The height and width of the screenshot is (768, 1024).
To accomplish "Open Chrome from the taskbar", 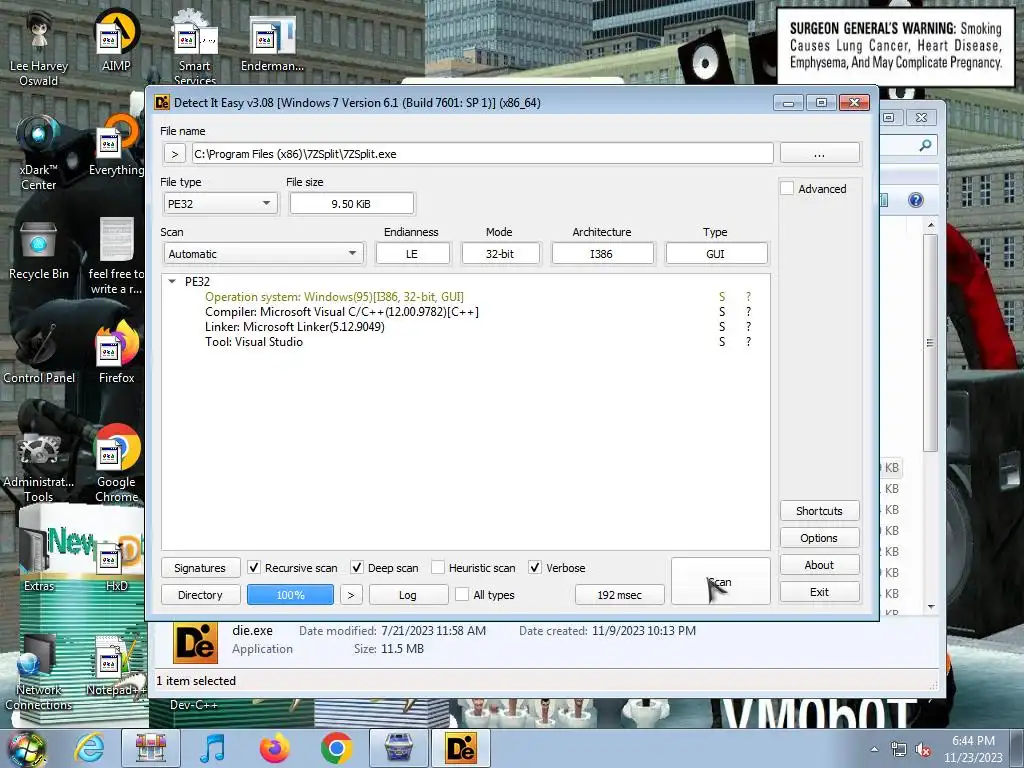I will 336,748.
